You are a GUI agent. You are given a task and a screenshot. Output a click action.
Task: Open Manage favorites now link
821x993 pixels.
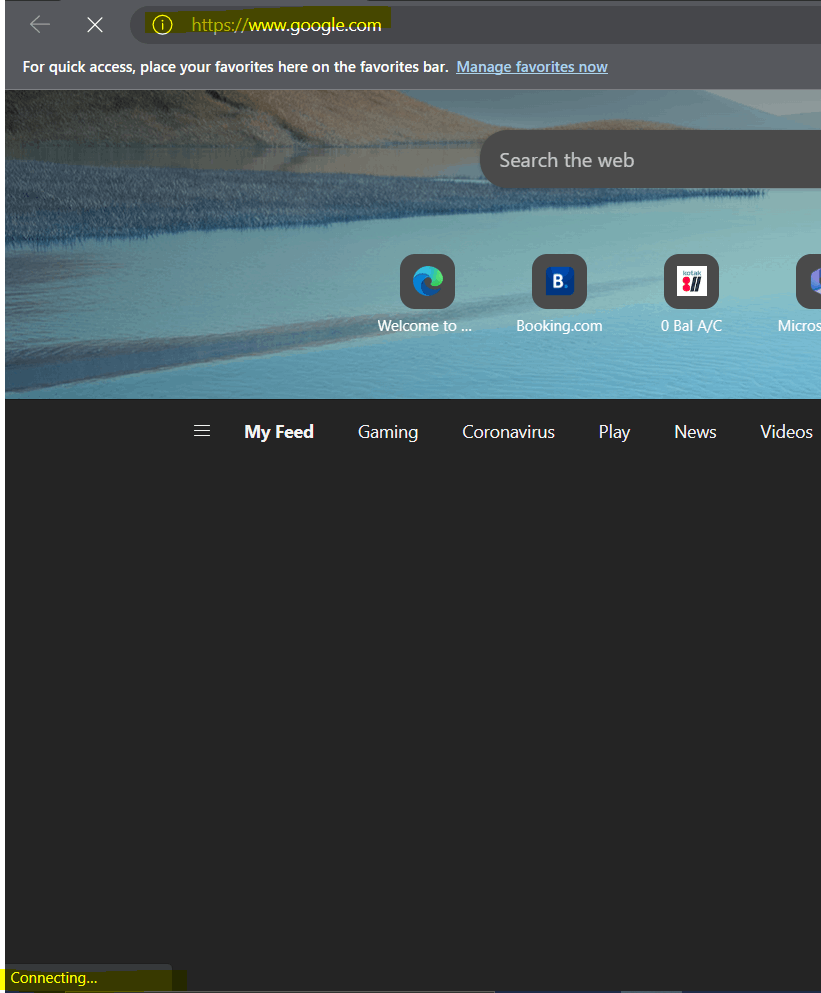[531, 66]
